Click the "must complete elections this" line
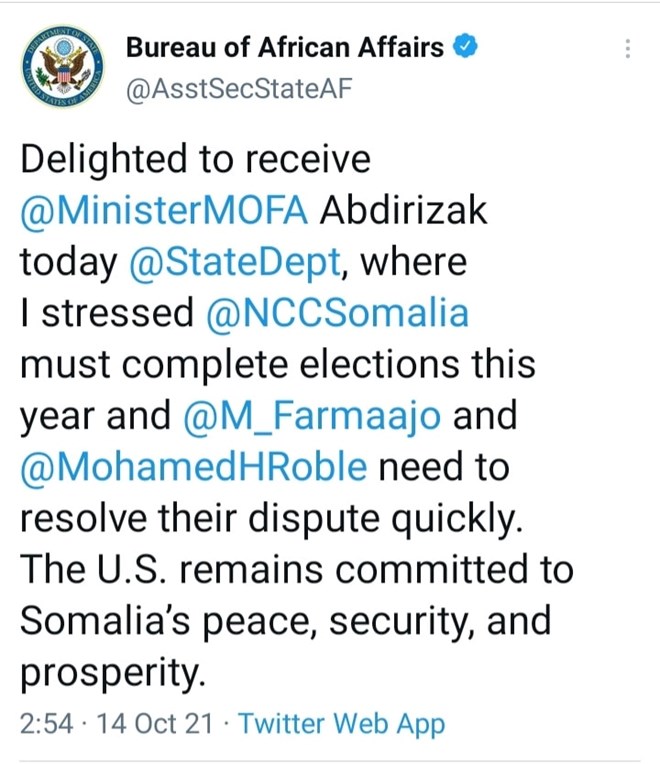The image size is (660, 764). [278, 364]
